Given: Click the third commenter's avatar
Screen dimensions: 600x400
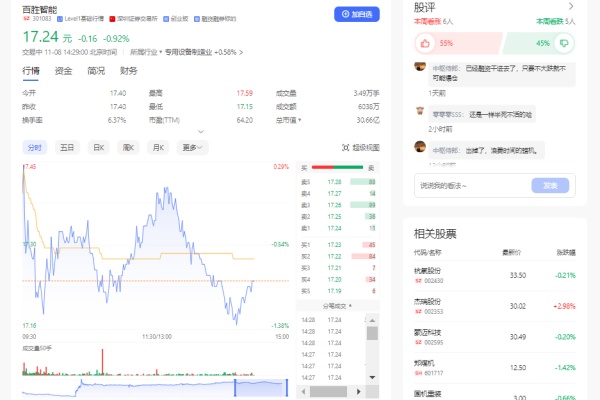Looking at the screenshot, I should (420, 147).
